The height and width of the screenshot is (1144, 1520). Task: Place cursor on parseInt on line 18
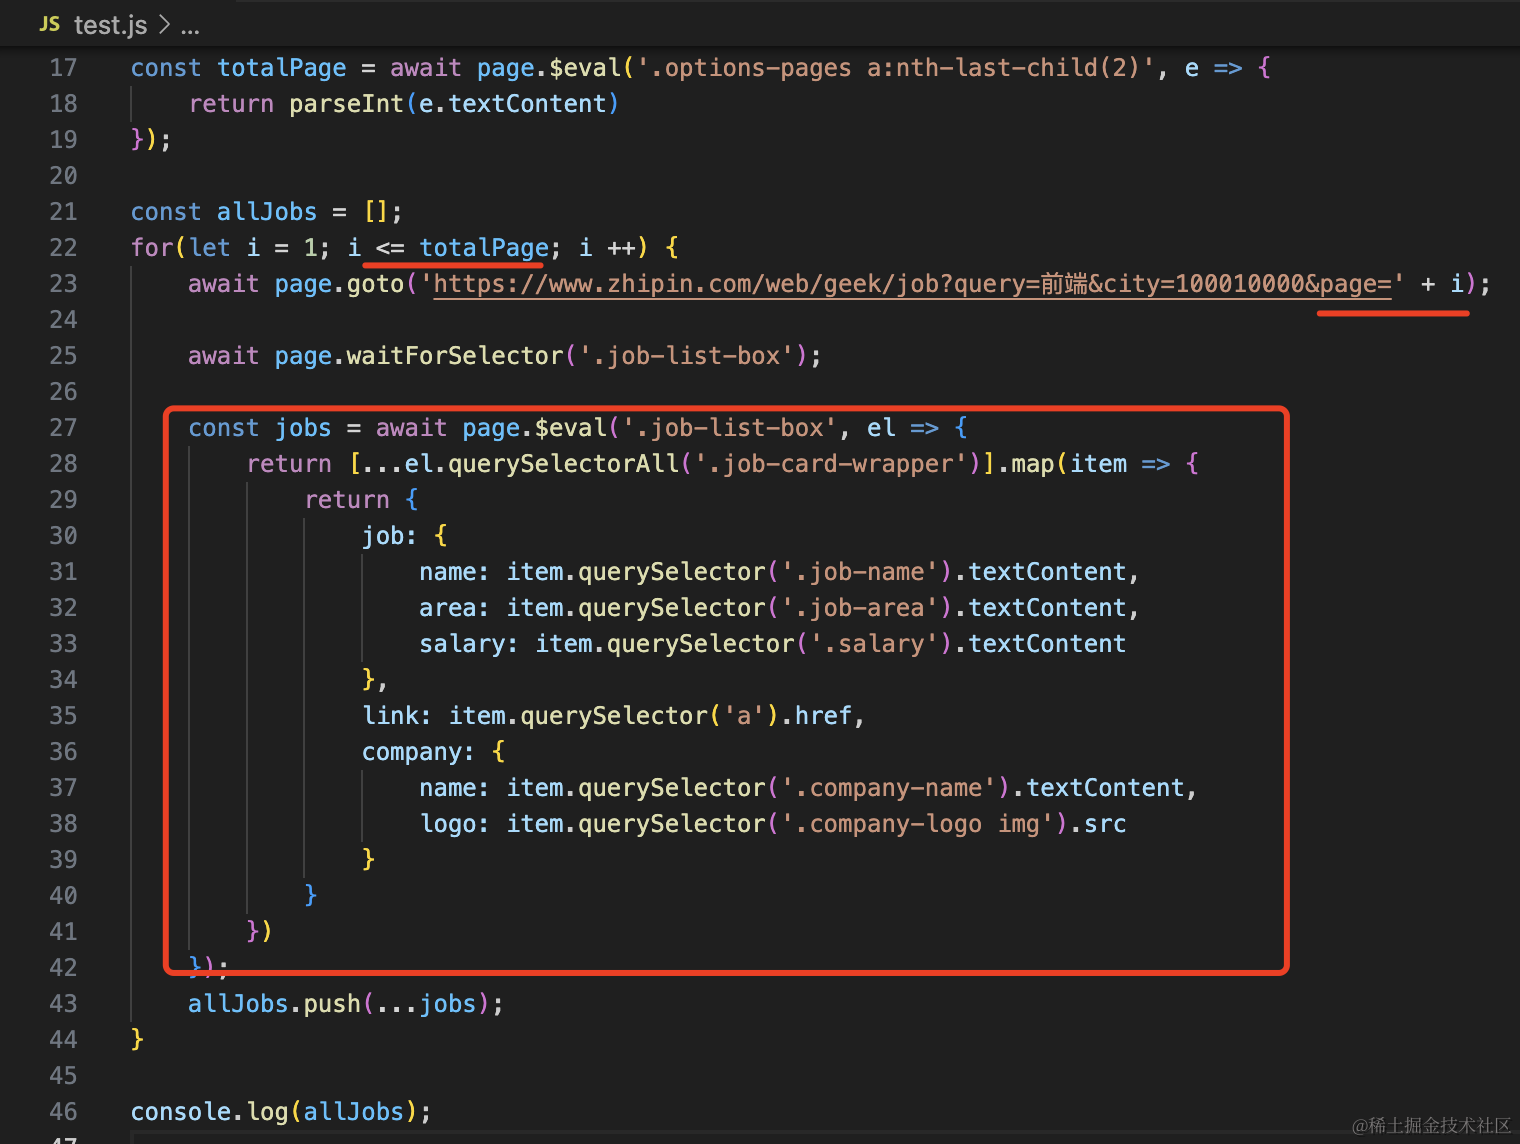(x=347, y=104)
